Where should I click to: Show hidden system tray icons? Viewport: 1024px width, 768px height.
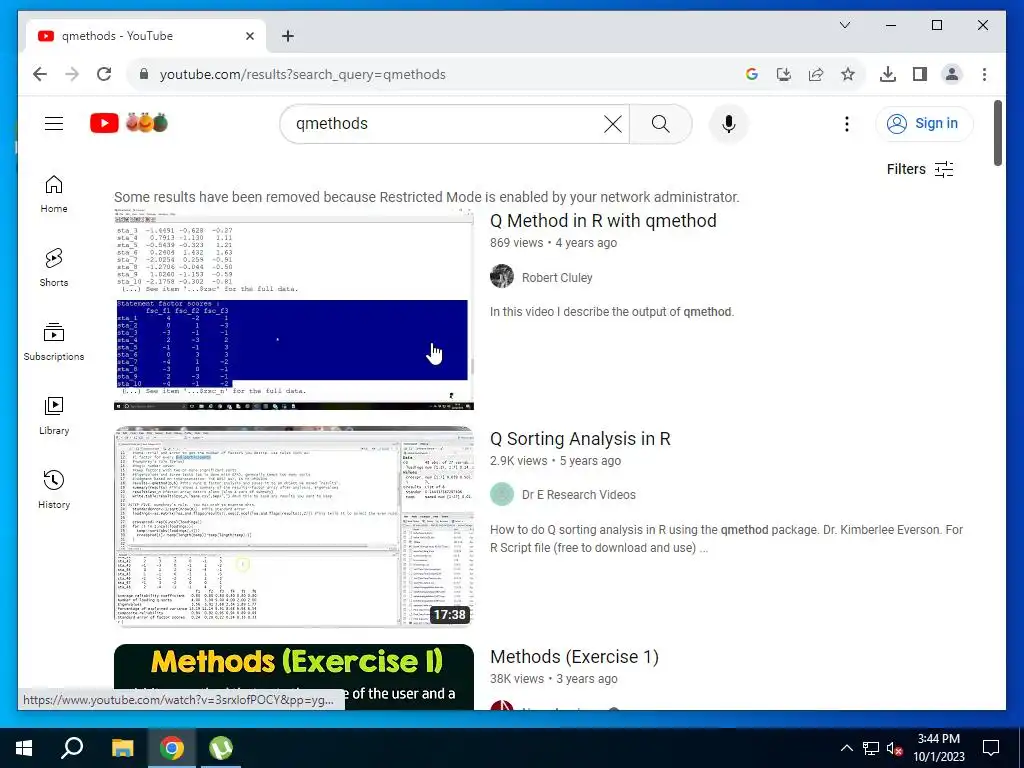(846, 748)
